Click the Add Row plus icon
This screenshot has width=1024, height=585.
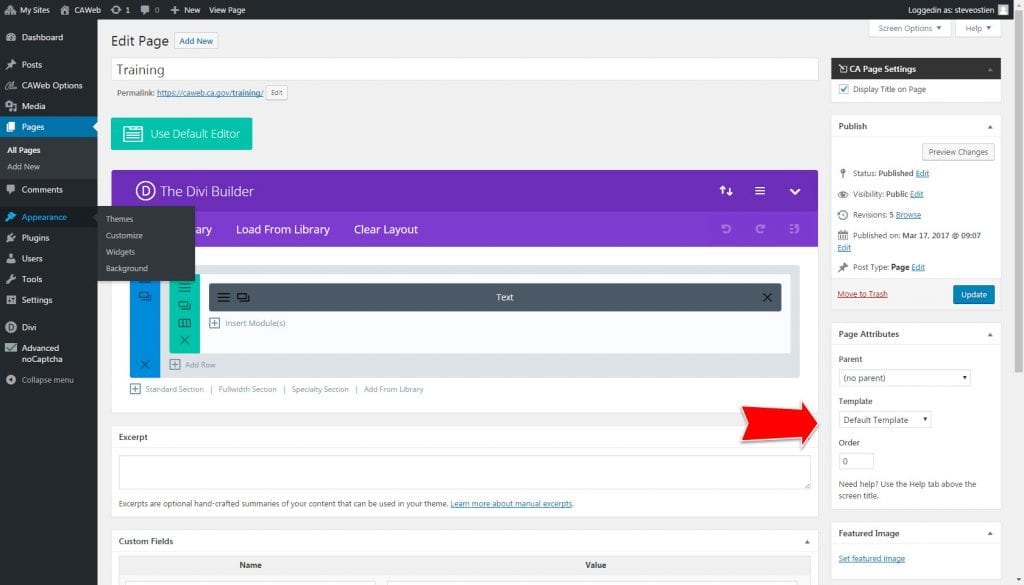[175, 364]
